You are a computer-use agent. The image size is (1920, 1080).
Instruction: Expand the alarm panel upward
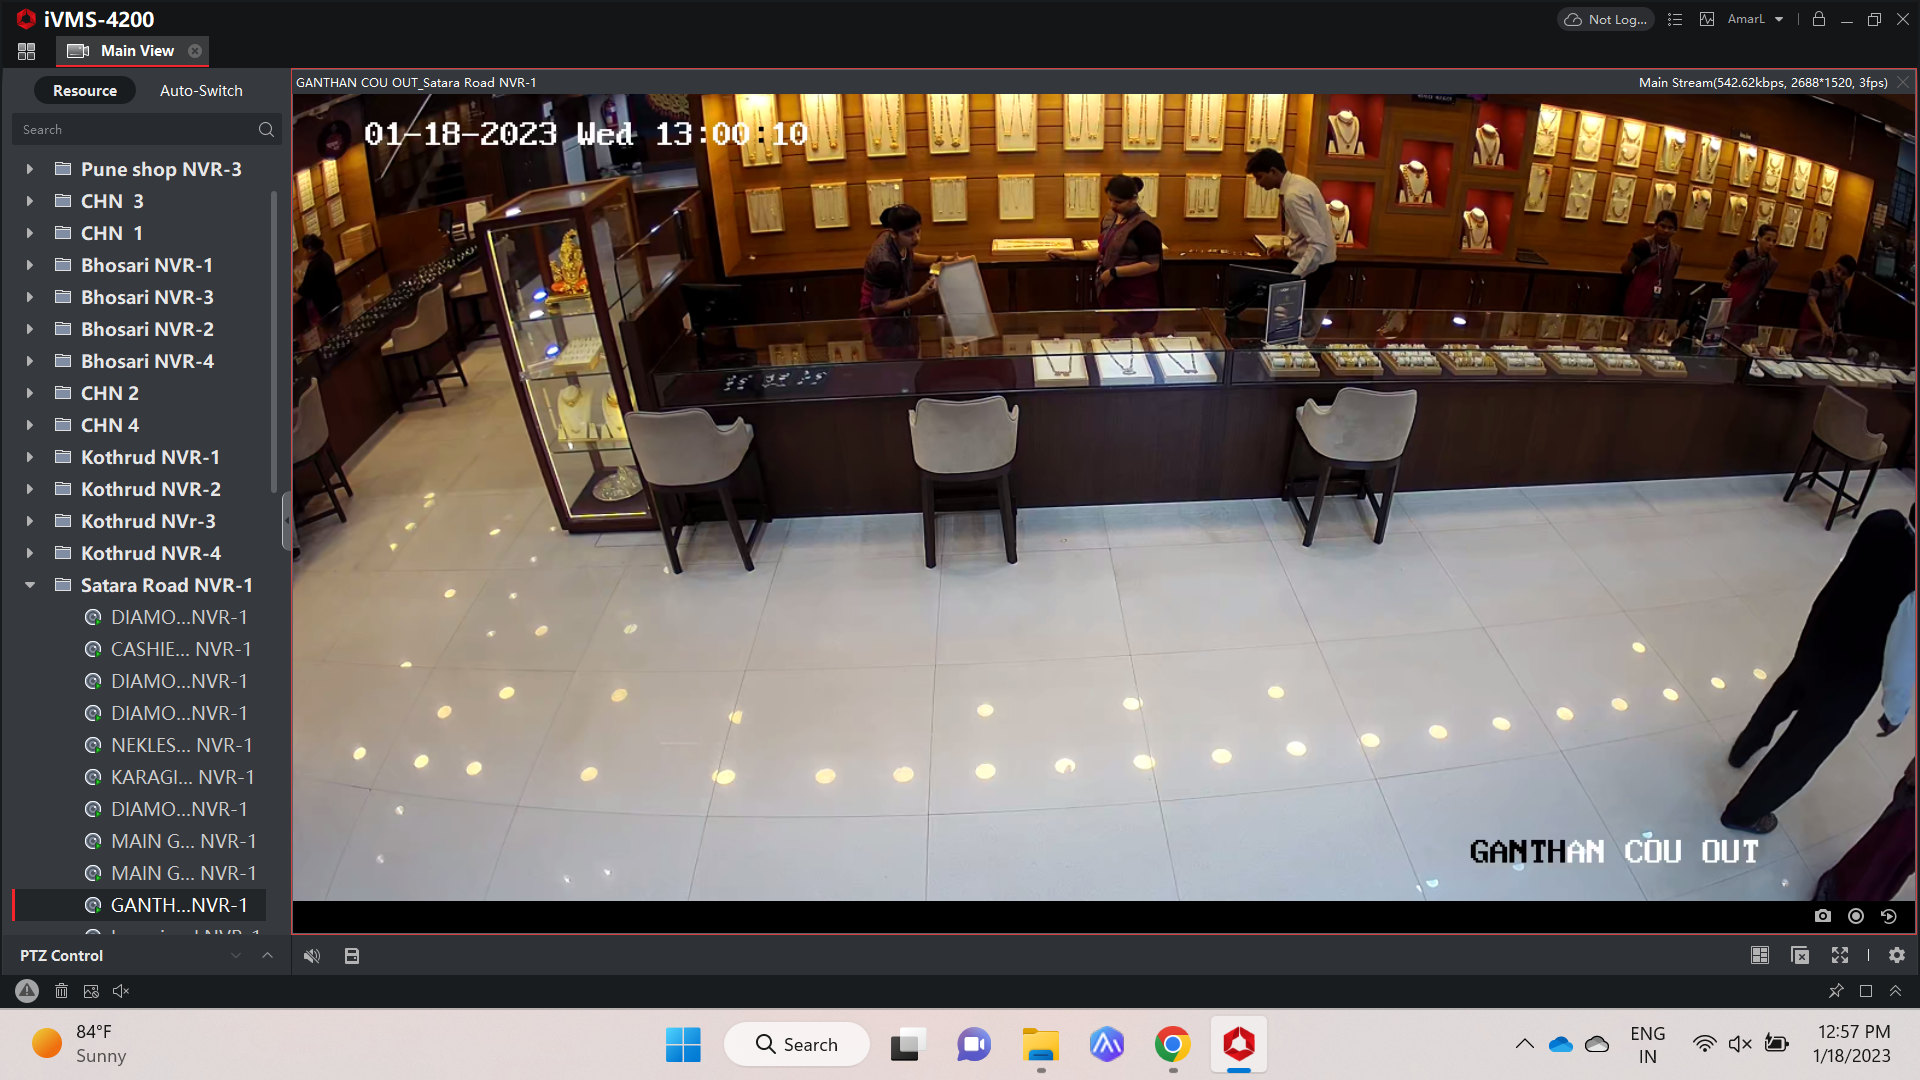coord(1895,991)
